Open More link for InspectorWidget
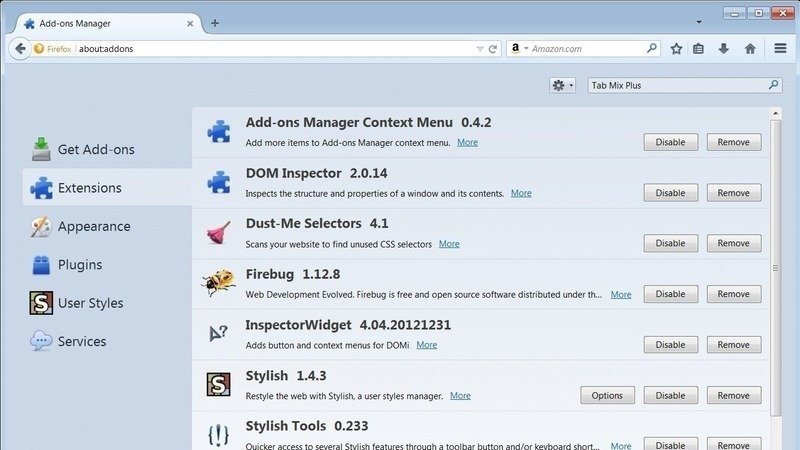The height and width of the screenshot is (450, 800). (x=427, y=345)
